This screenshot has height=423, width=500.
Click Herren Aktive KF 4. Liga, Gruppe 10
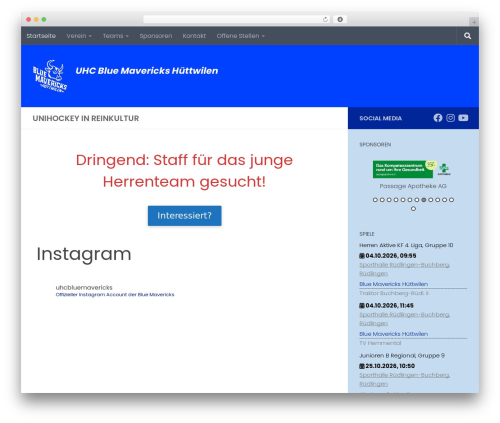tap(406, 245)
